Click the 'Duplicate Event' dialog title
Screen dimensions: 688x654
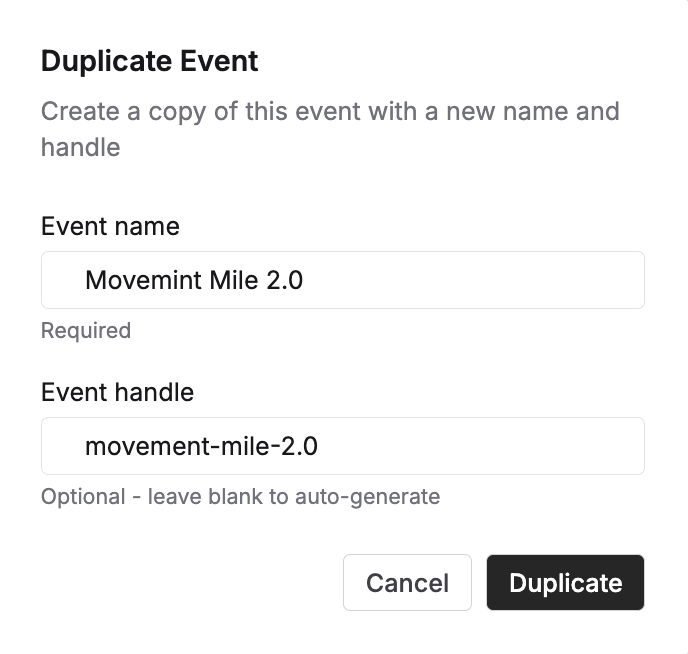coord(149,61)
